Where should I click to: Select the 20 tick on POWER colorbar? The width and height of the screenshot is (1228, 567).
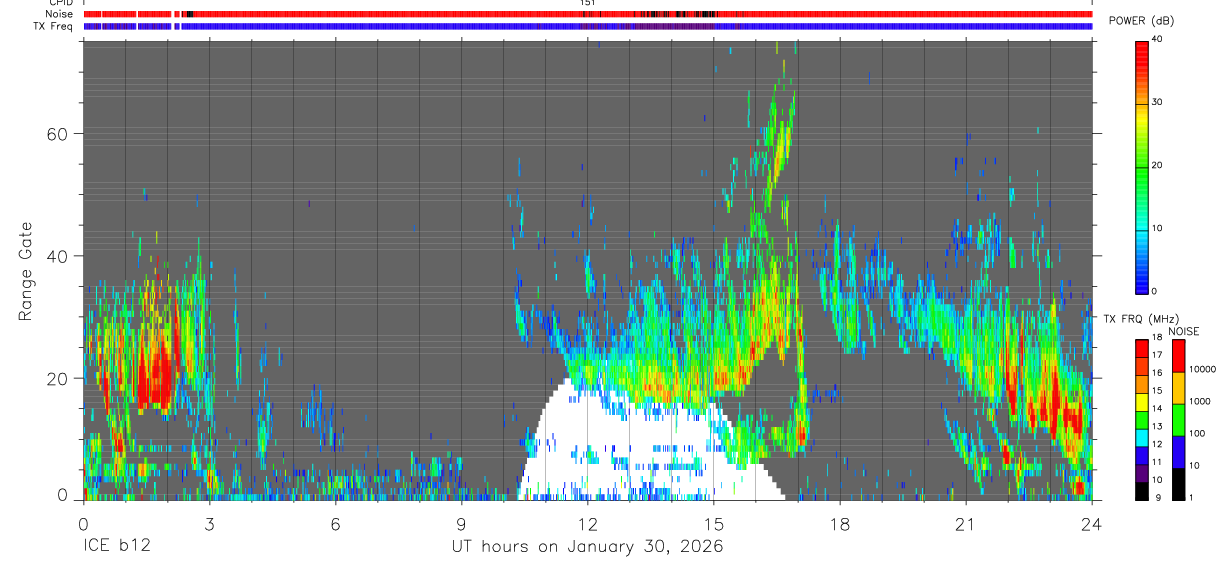[1159, 165]
